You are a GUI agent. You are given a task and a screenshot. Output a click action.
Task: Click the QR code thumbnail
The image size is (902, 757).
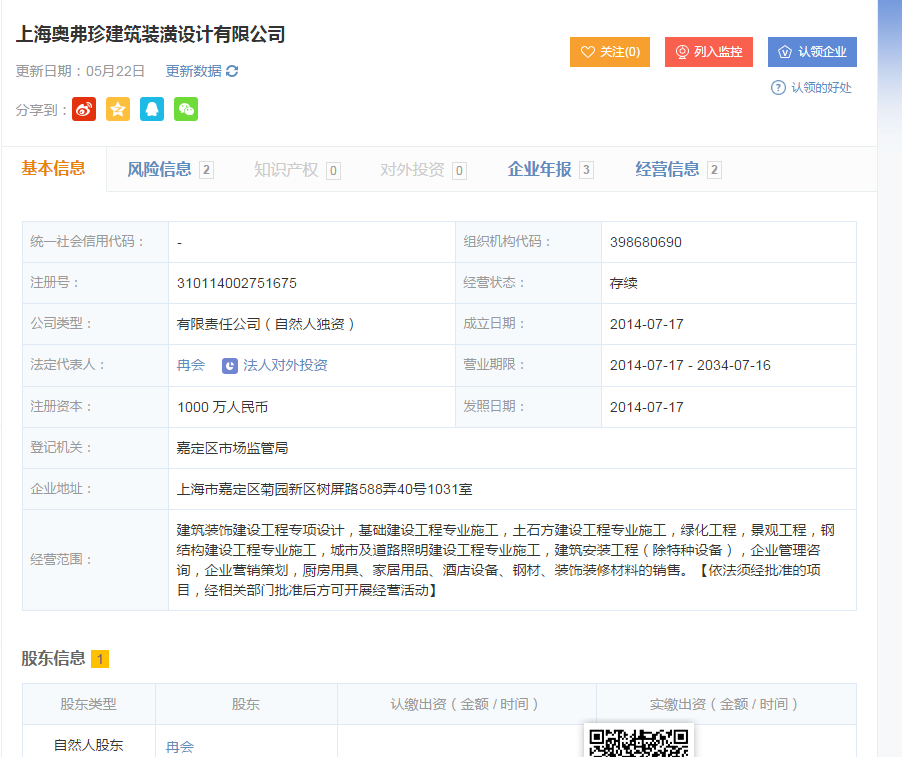[x=639, y=741]
